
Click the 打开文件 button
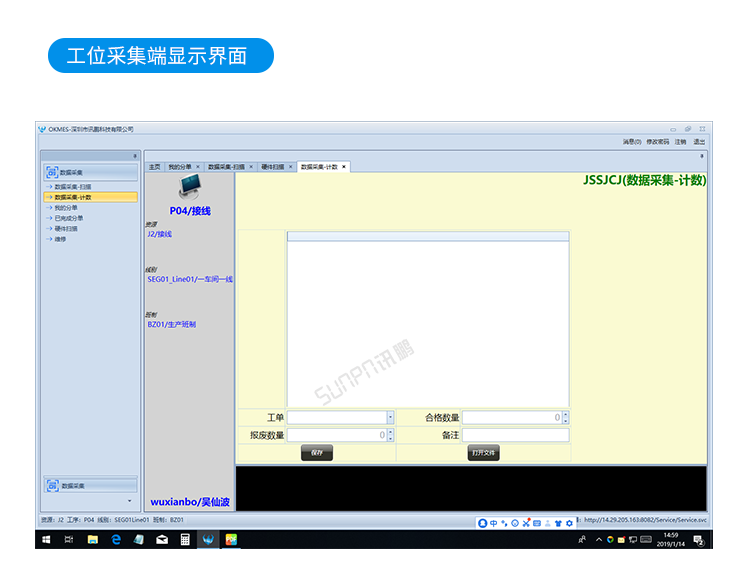click(x=484, y=453)
